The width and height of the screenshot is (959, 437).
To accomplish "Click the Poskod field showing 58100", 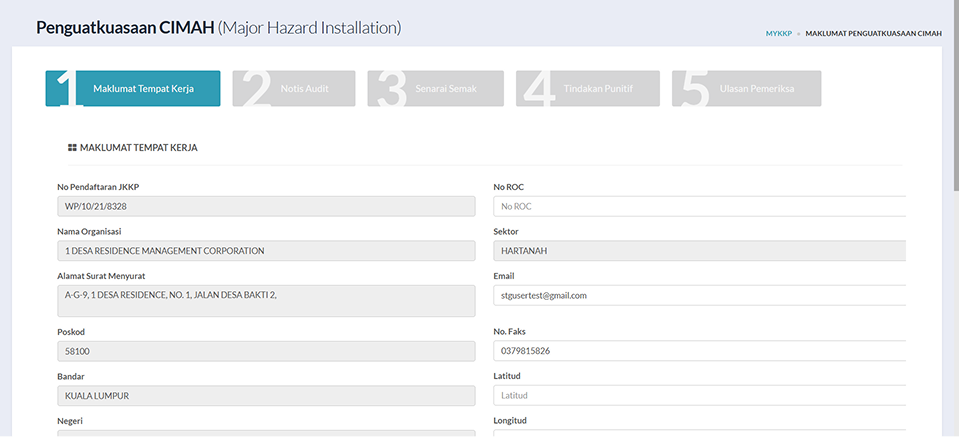I will pos(266,351).
